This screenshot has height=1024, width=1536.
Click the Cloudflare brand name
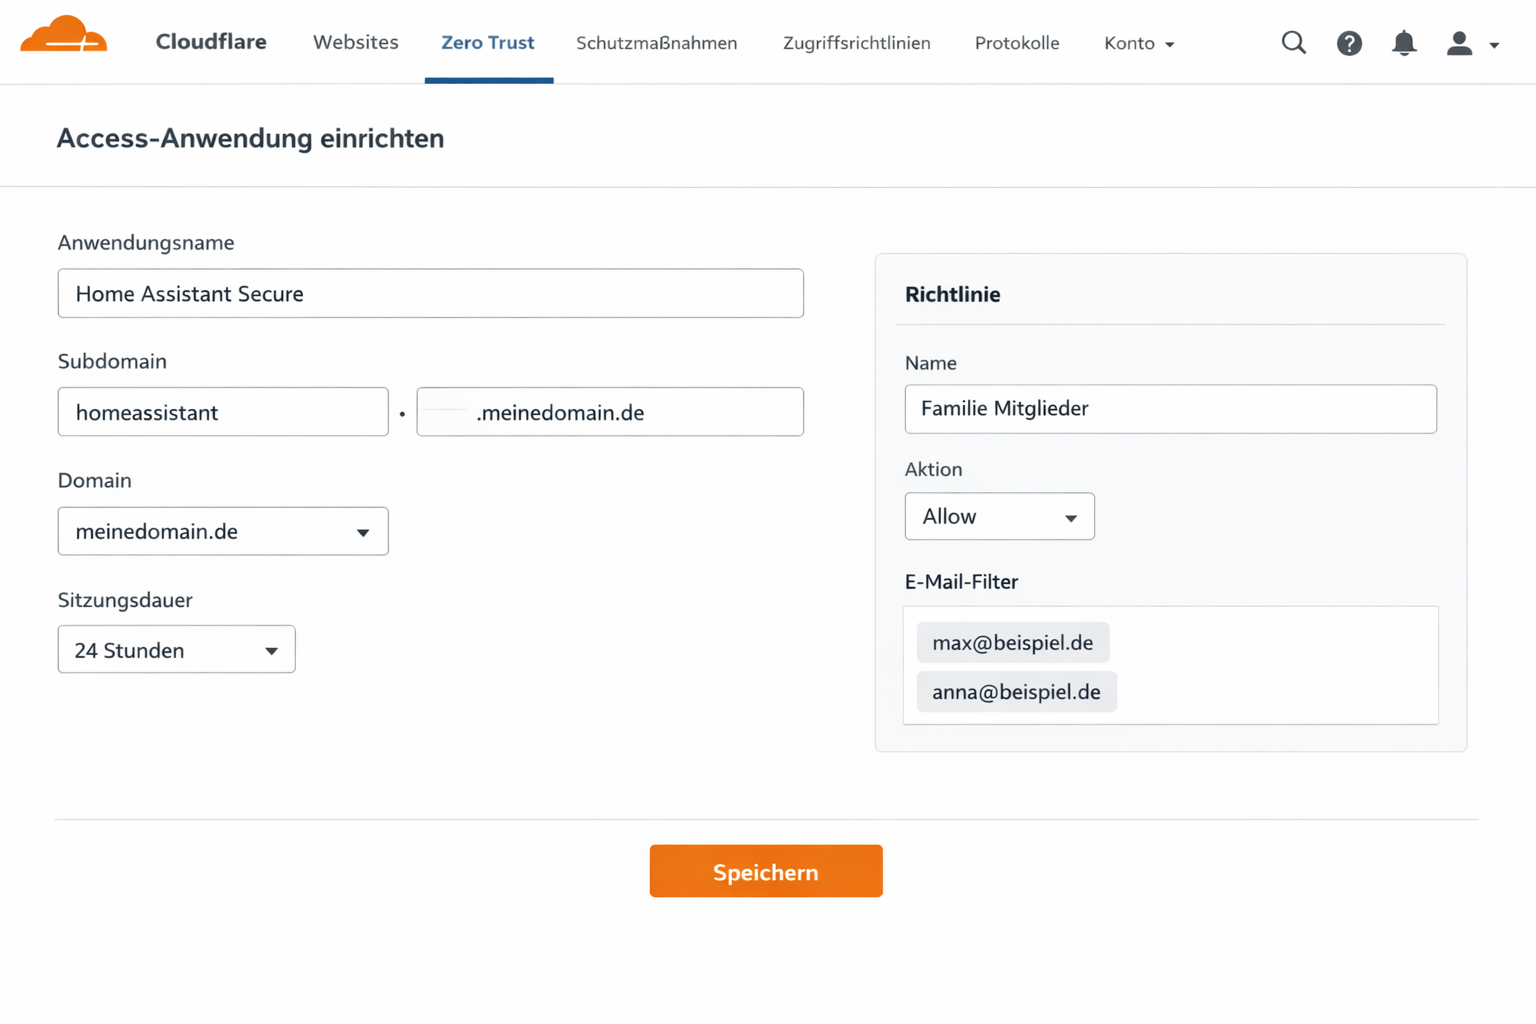pyautogui.click(x=211, y=42)
